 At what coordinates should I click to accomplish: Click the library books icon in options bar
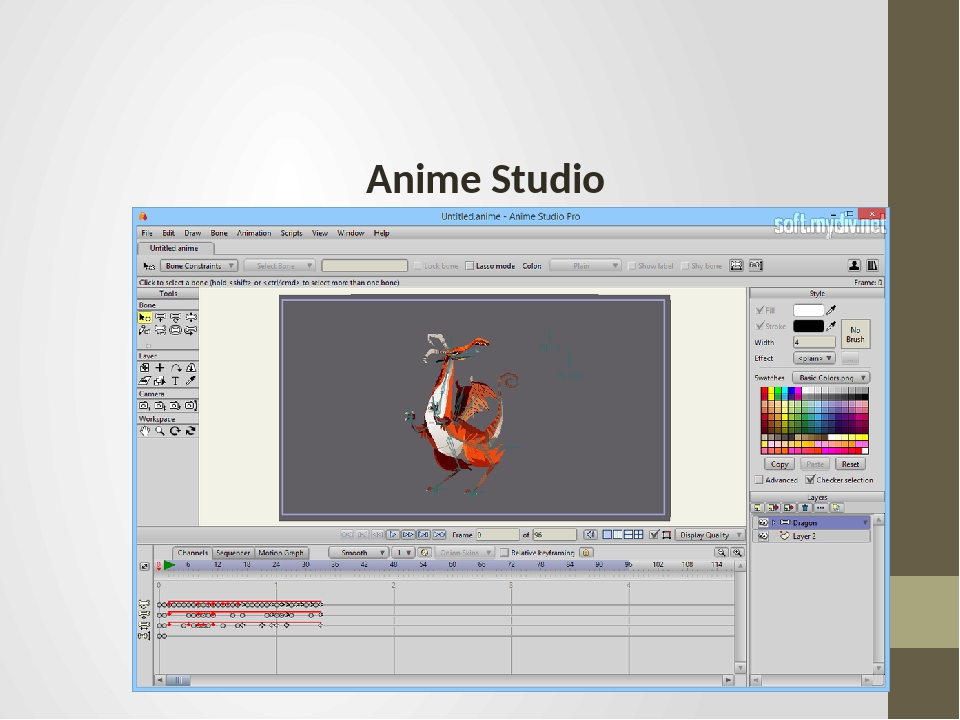(x=872, y=265)
